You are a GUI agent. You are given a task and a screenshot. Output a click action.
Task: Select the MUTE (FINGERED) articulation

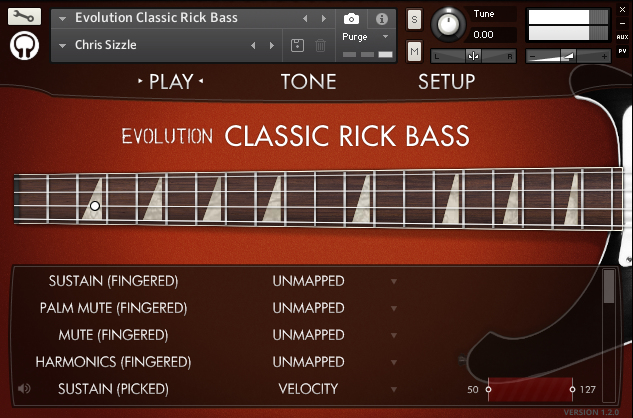[x=113, y=335]
